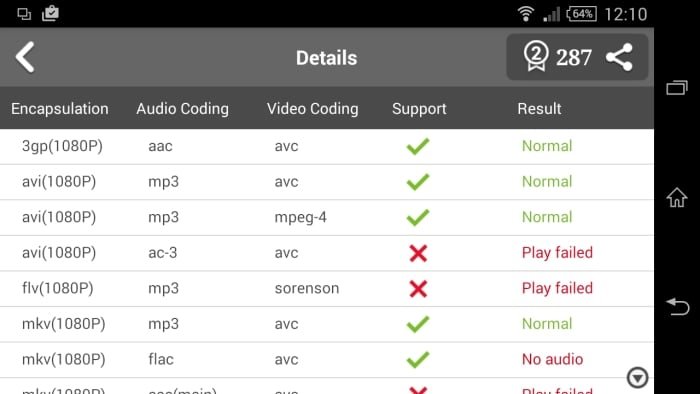Open recent apps from navigation bar

[x=677, y=87]
